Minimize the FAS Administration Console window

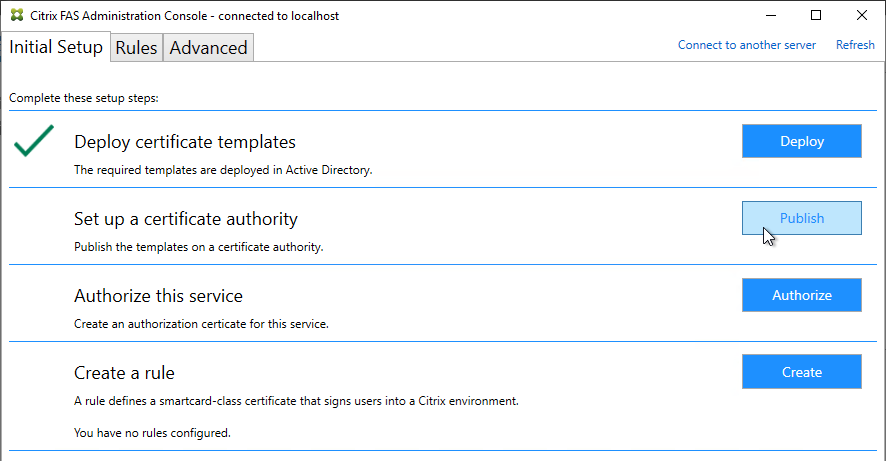click(771, 15)
